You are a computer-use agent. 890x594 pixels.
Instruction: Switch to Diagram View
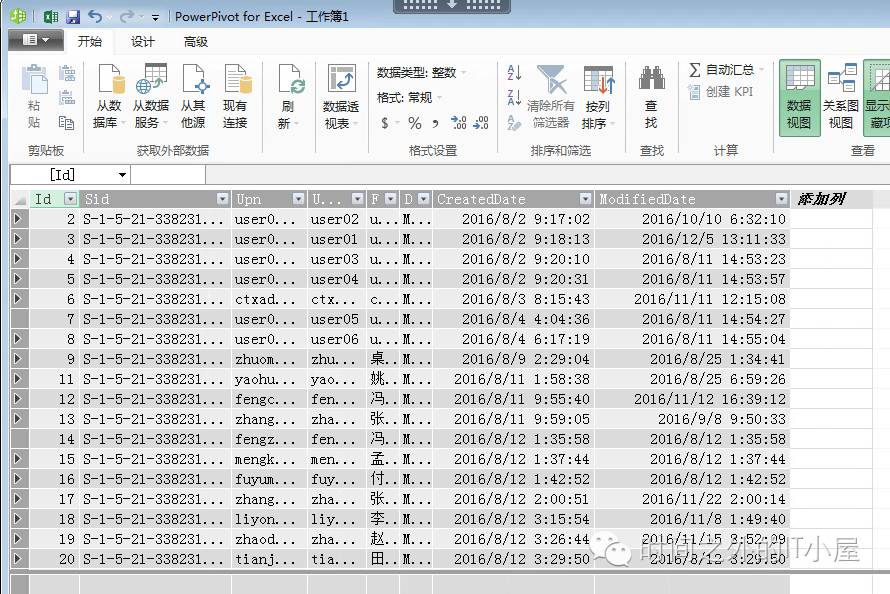pyautogui.click(x=841, y=98)
